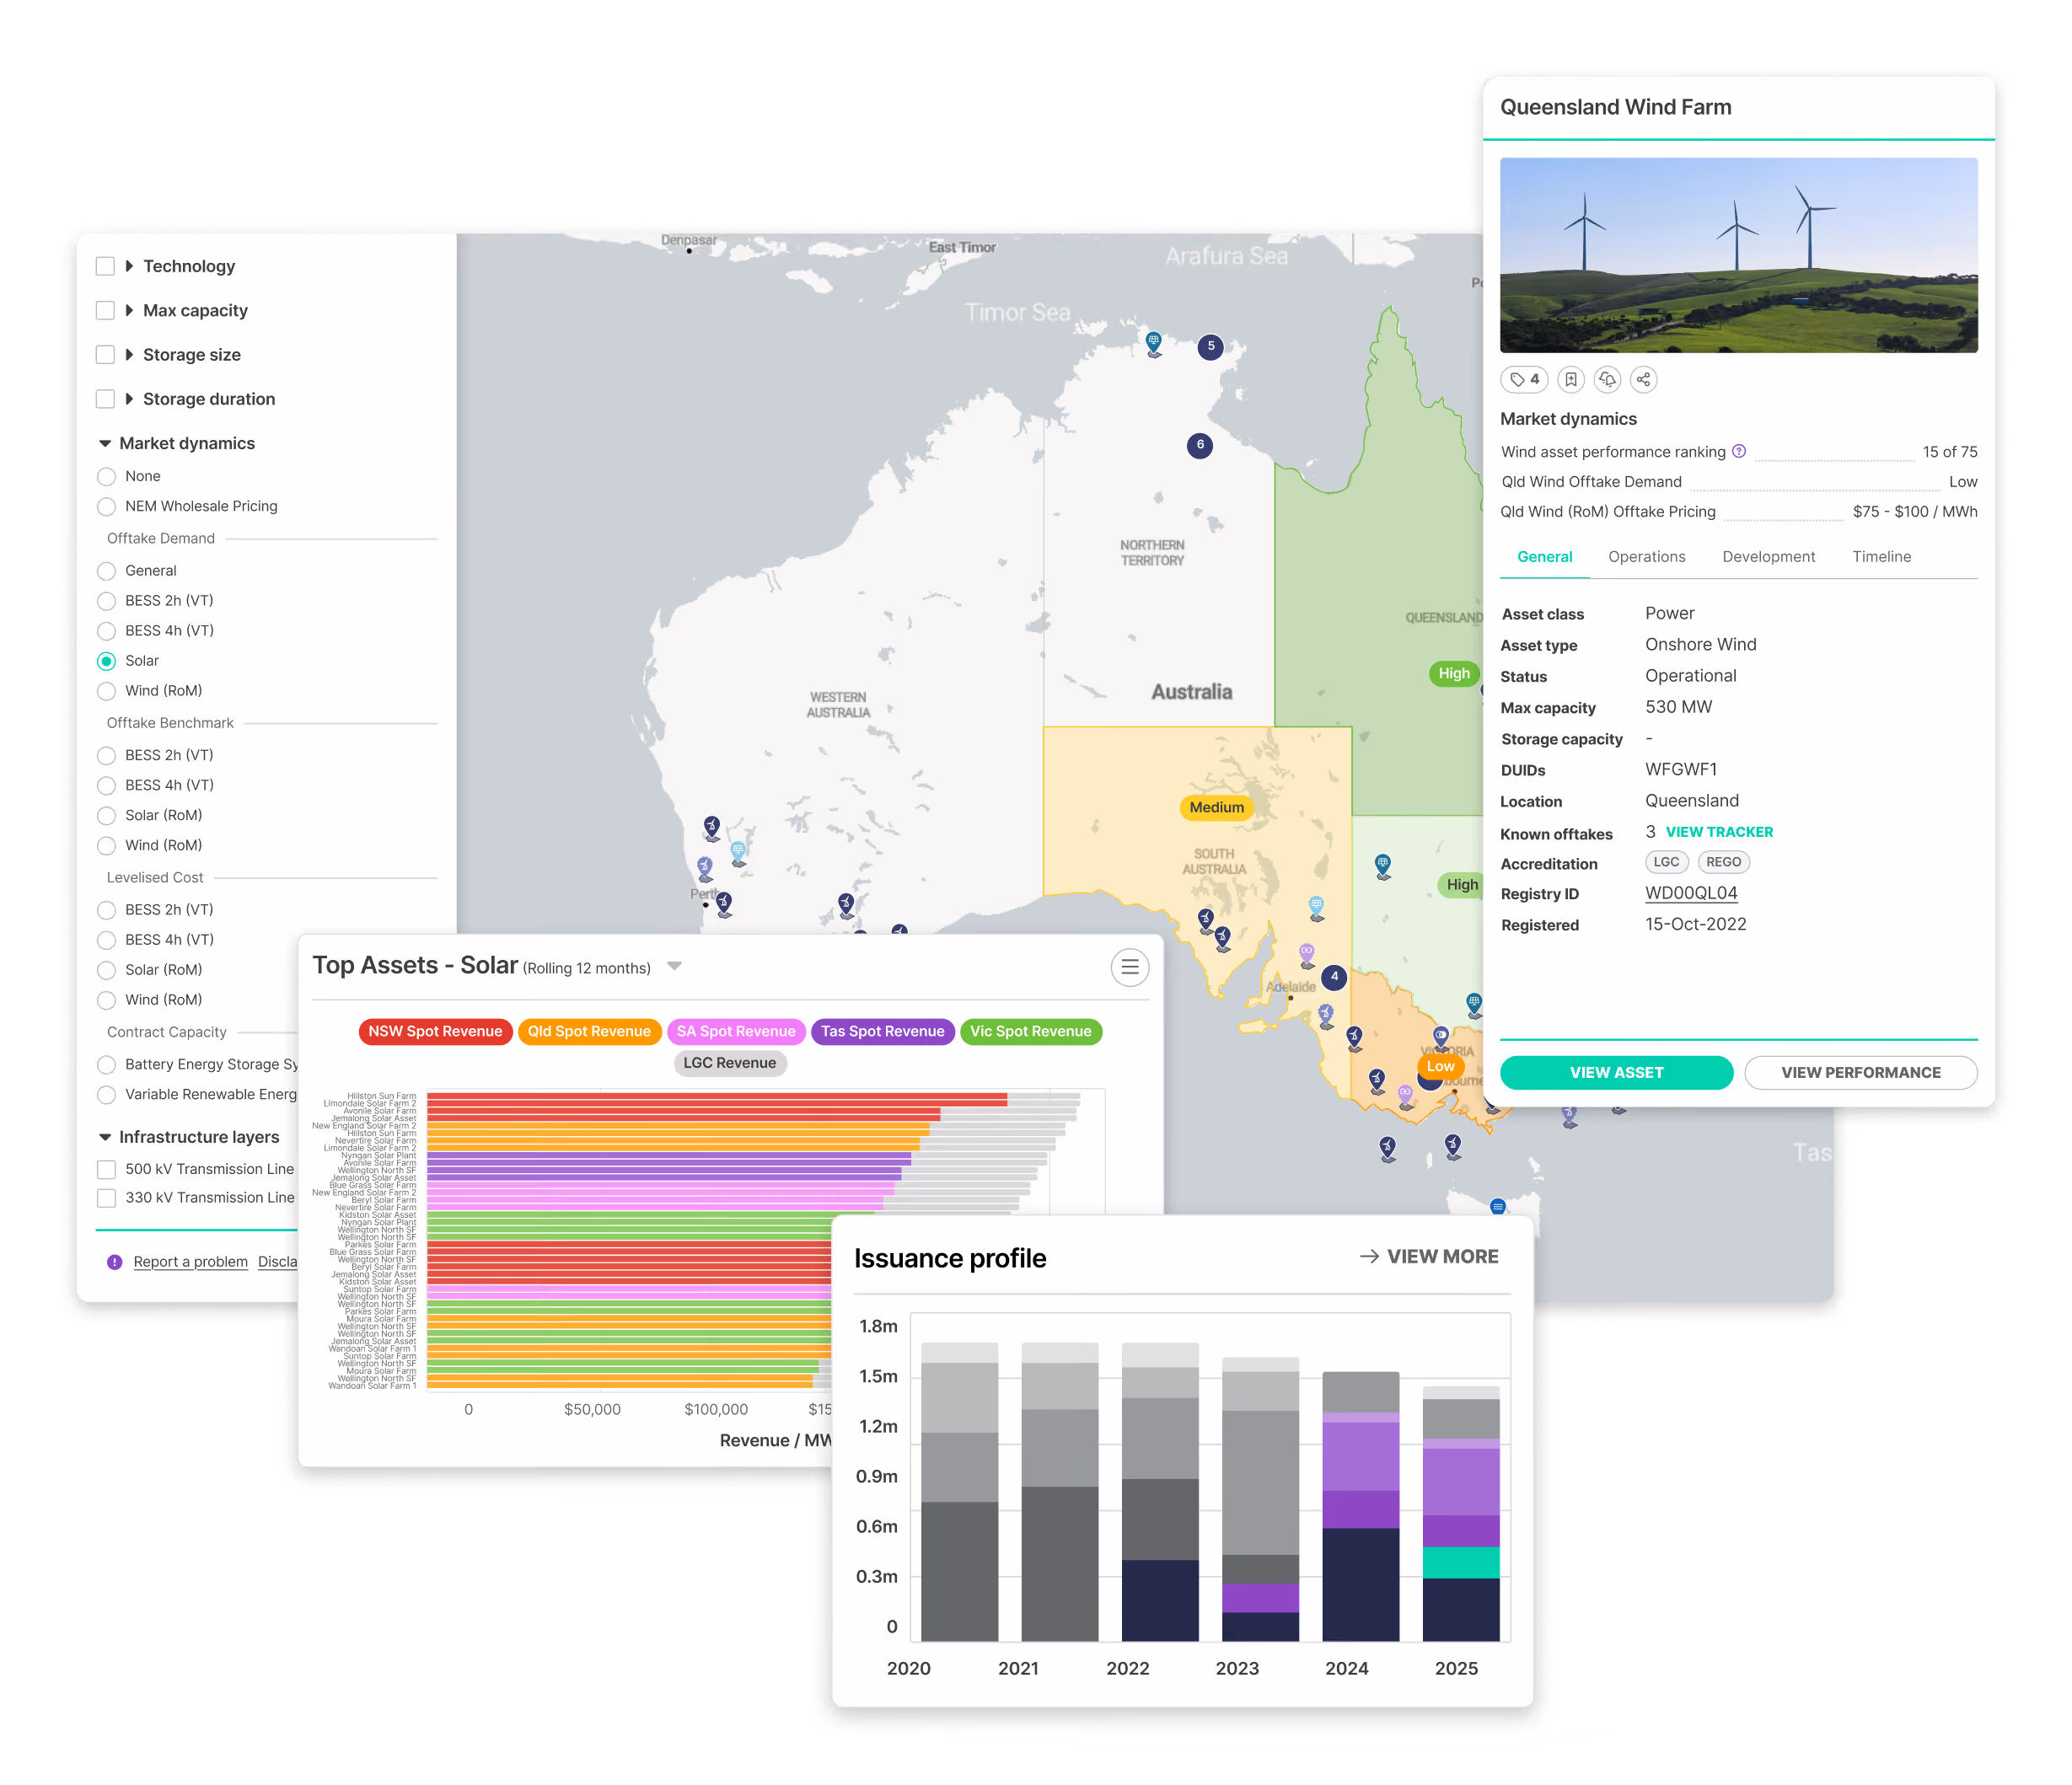Select the solar marker left of lower High label
2072x1785 pixels.
pyautogui.click(x=1383, y=866)
